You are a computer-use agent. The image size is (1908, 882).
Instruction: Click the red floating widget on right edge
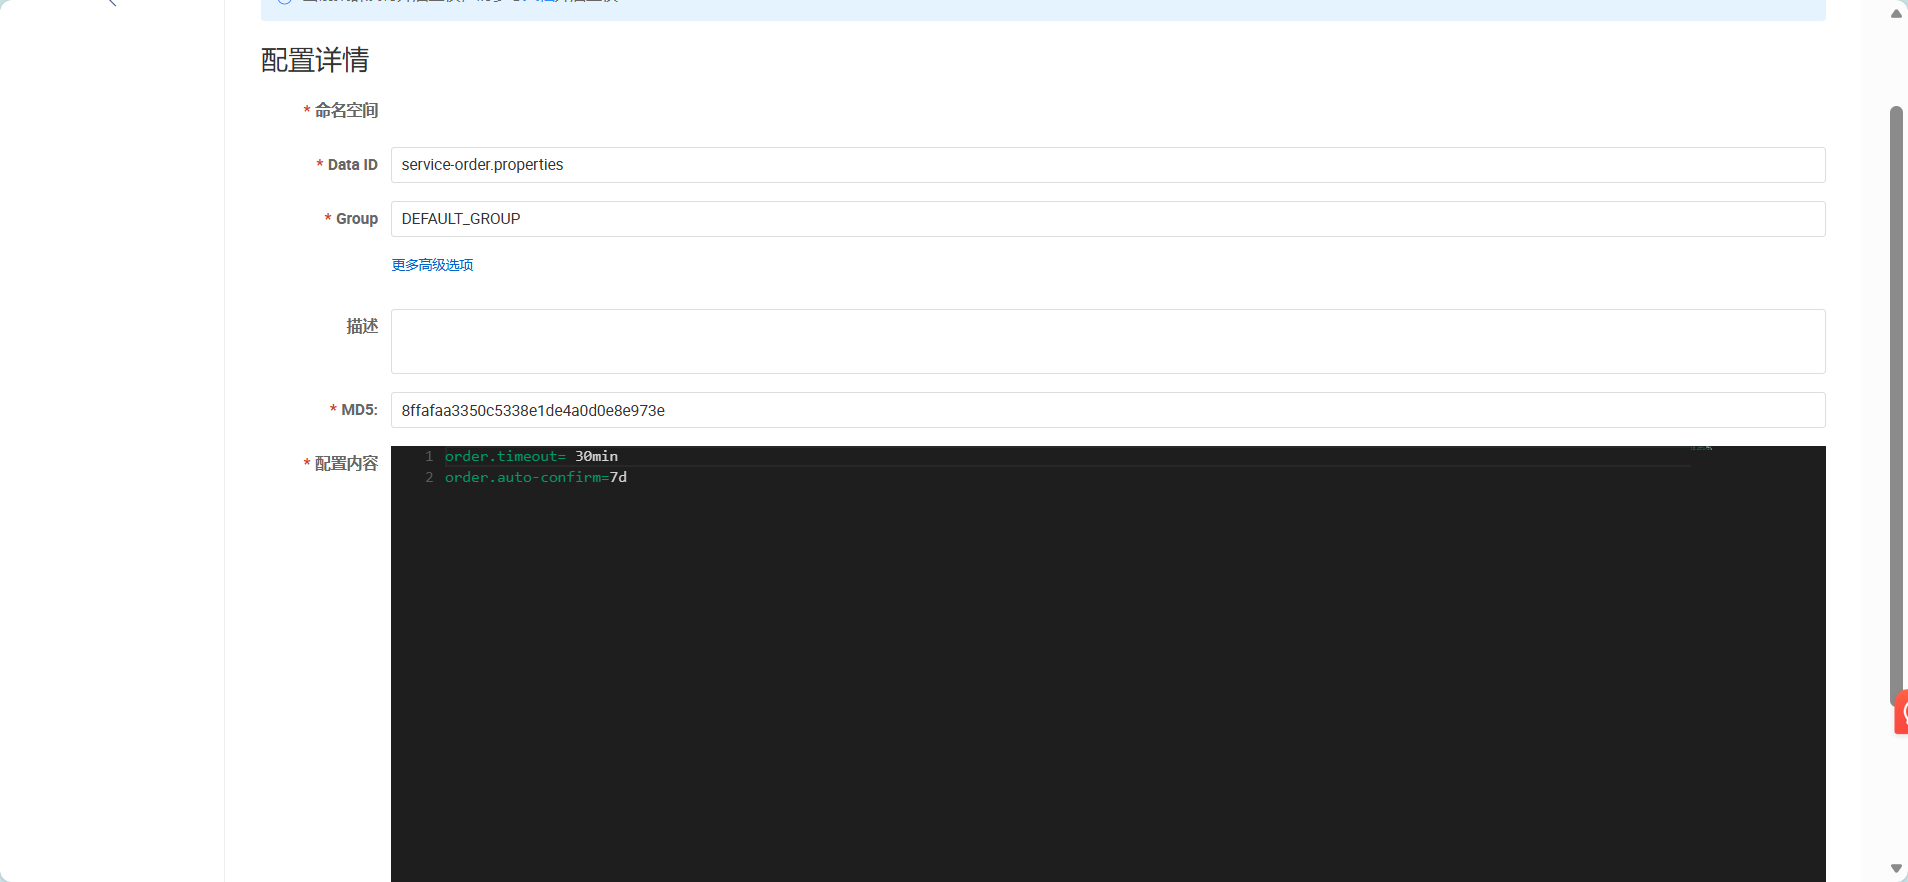pyautogui.click(x=1901, y=712)
